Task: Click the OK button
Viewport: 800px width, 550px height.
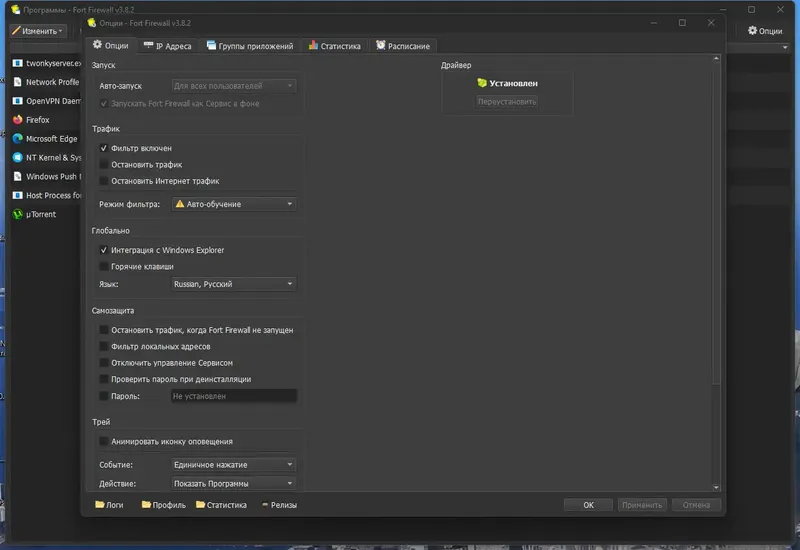Action: coord(588,505)
